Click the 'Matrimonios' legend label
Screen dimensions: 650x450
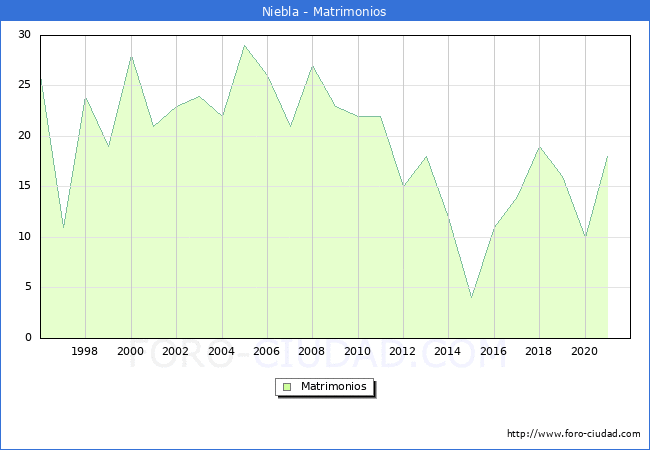pyautogui.click(x=334, y=386)
